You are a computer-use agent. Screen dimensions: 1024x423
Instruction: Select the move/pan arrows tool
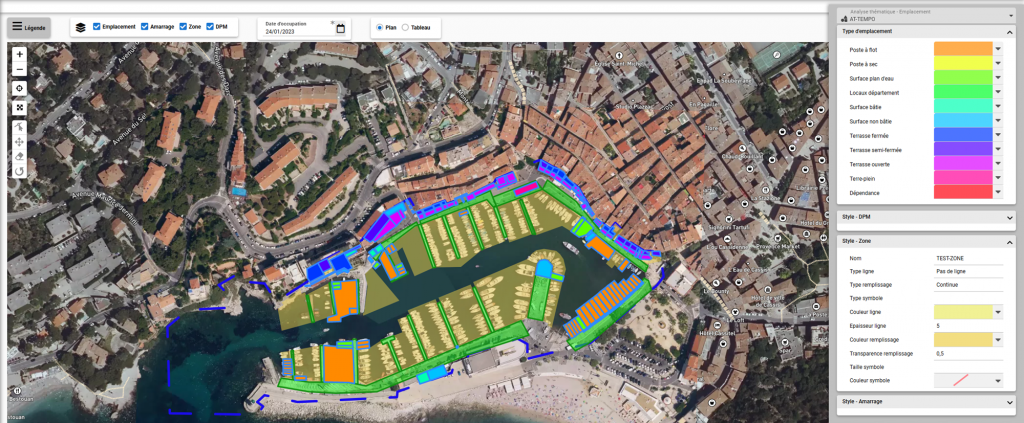(x=20, y=142)
